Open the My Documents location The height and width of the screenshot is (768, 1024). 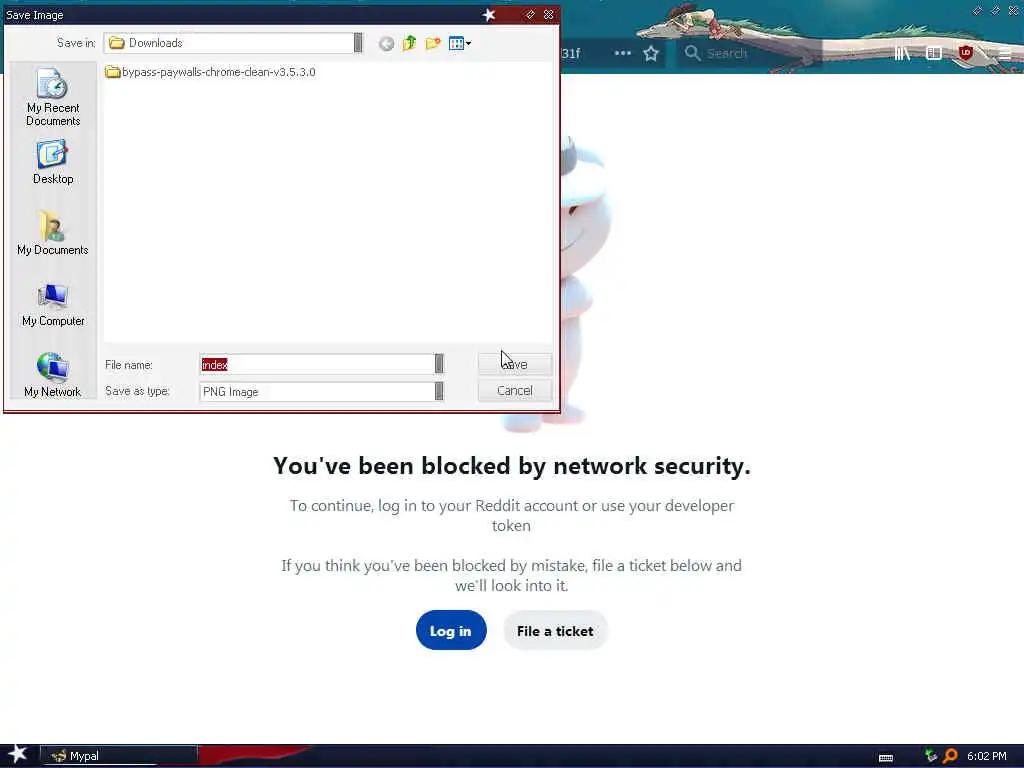coord(53,233)
